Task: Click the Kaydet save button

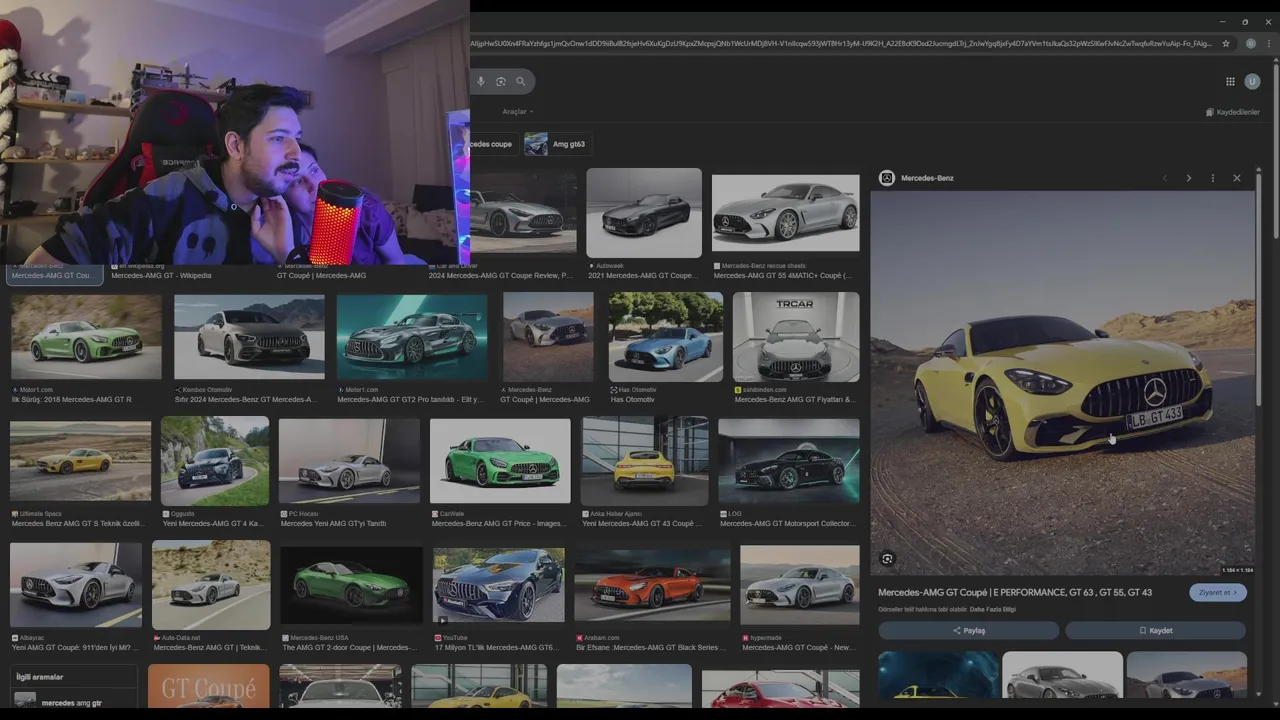Action: point(1155,630)
